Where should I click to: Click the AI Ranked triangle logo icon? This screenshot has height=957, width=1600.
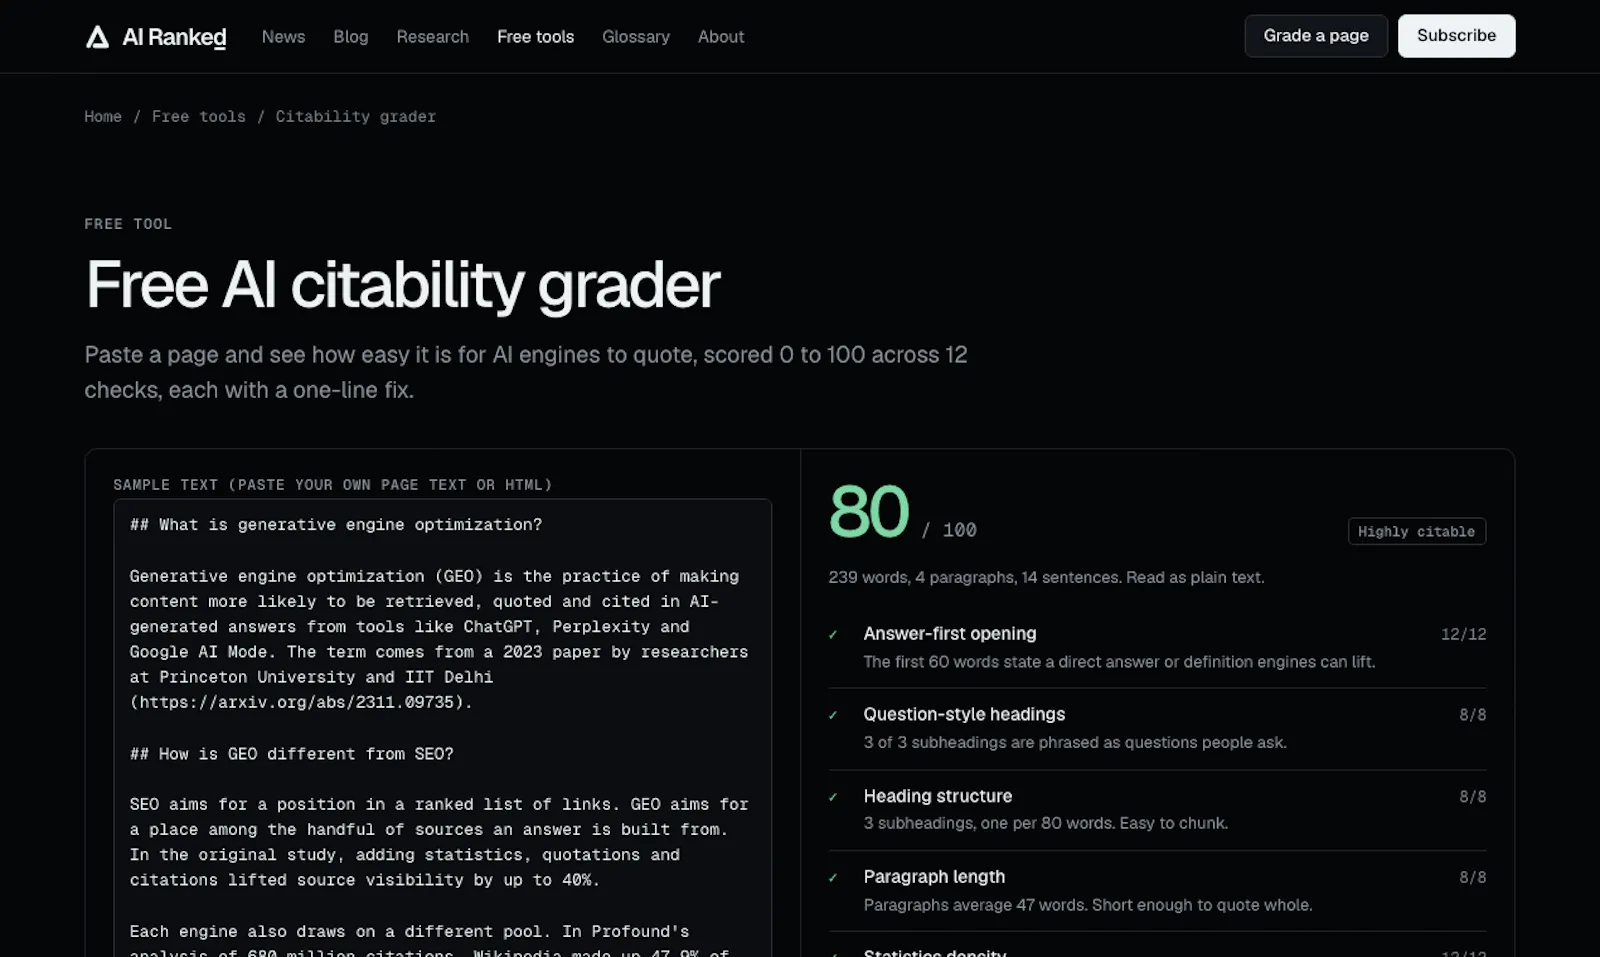point(97,37)
